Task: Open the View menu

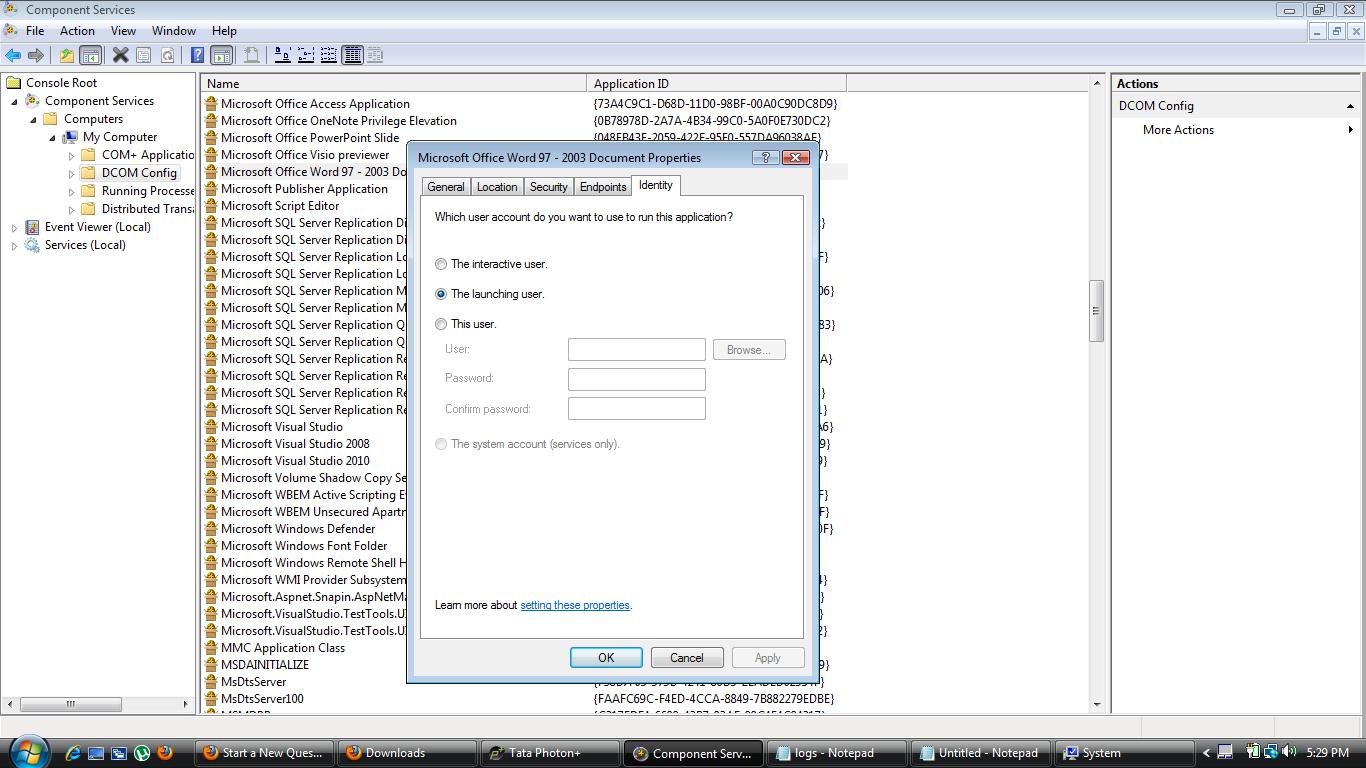Action: (123, 31)
